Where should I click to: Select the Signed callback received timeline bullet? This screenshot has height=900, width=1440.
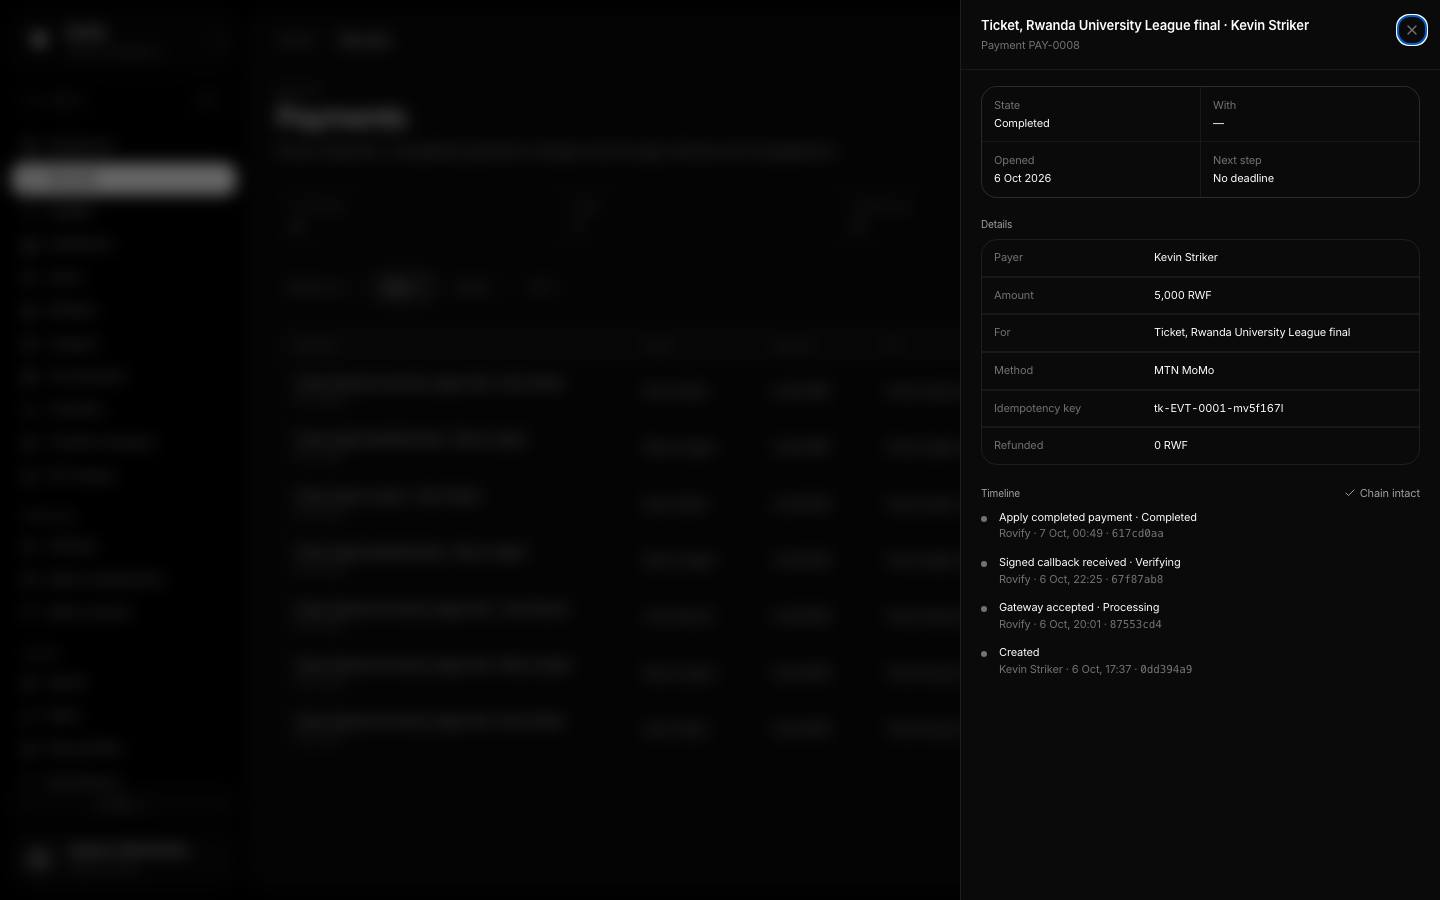point(984,564)
